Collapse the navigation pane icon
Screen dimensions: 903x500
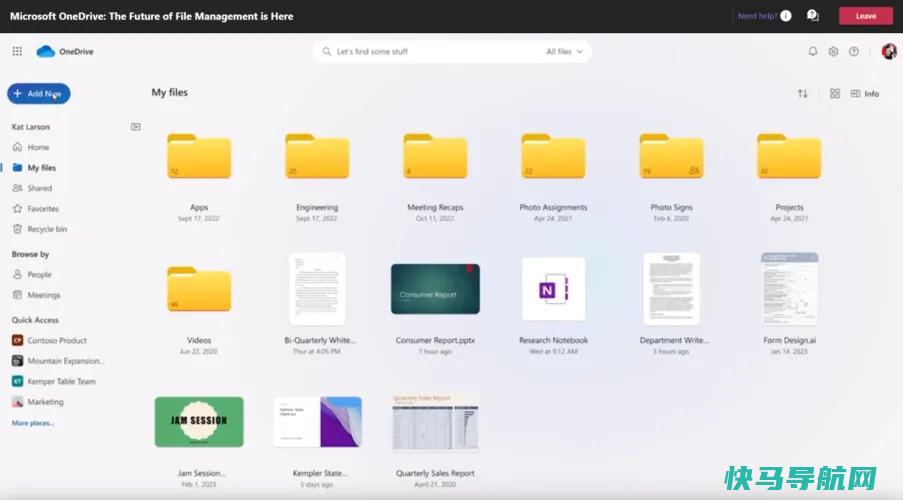pyautogui.click(x=135, y=127)
